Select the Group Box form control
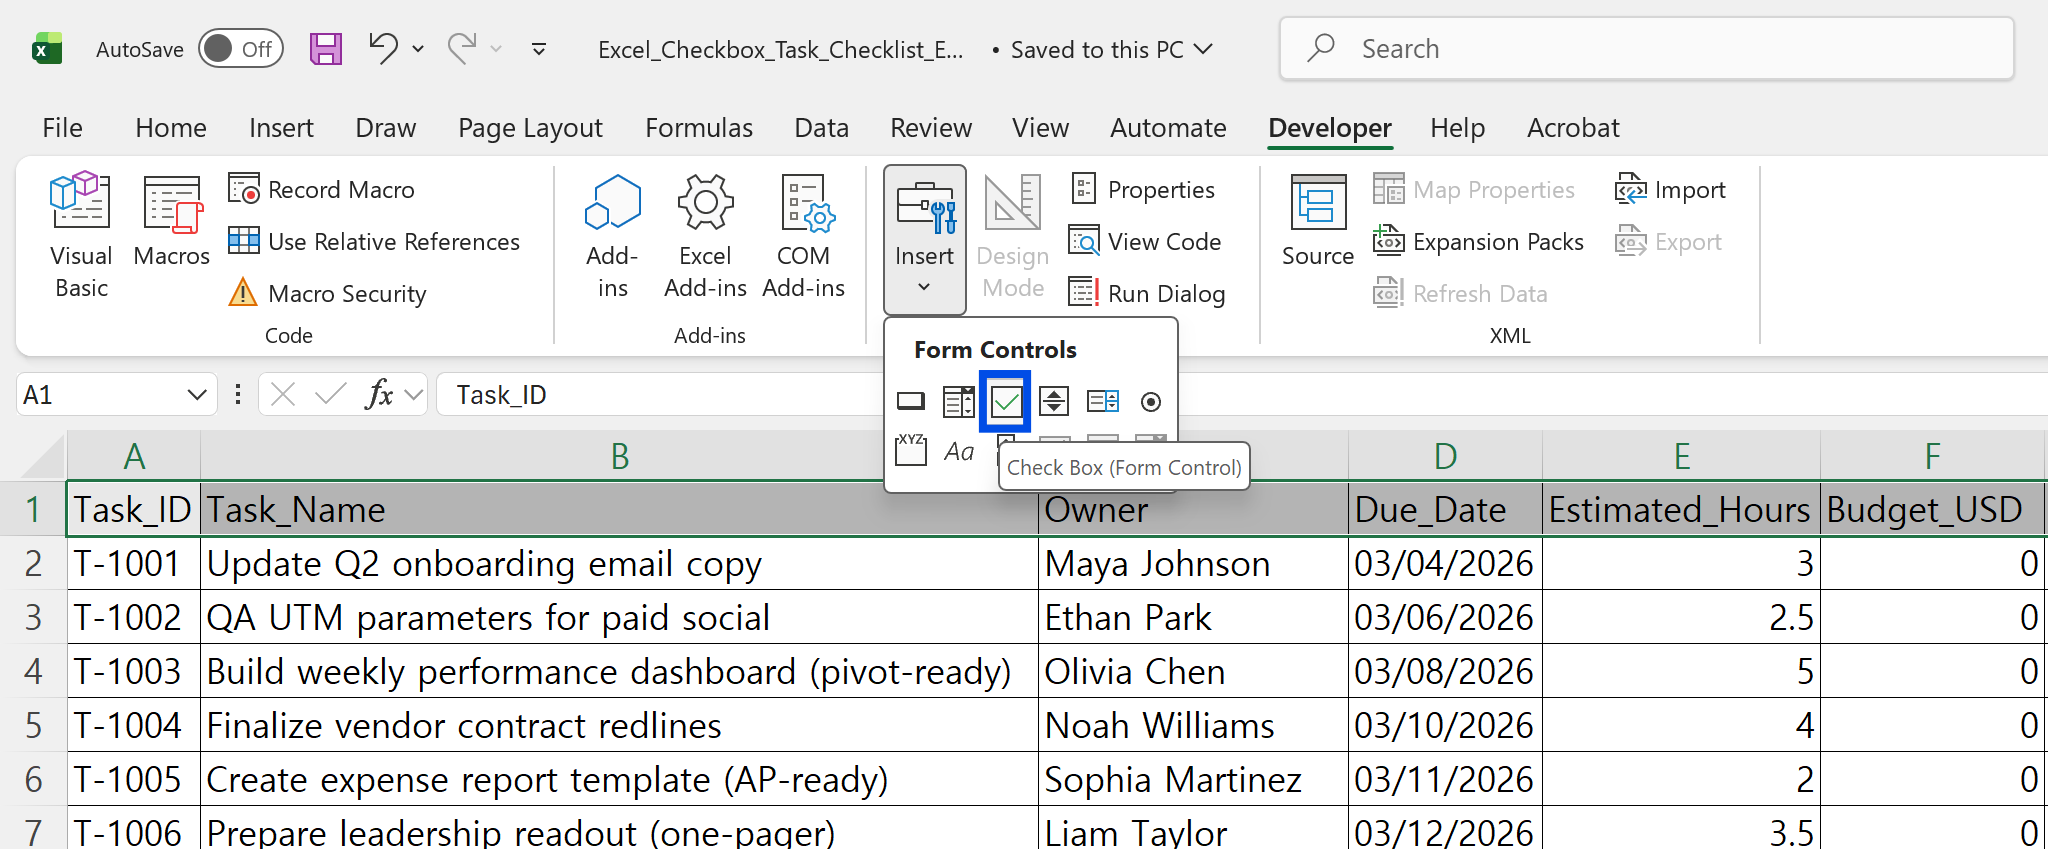The height and width of the screenshot is (849, 2048). coord(910,450)
